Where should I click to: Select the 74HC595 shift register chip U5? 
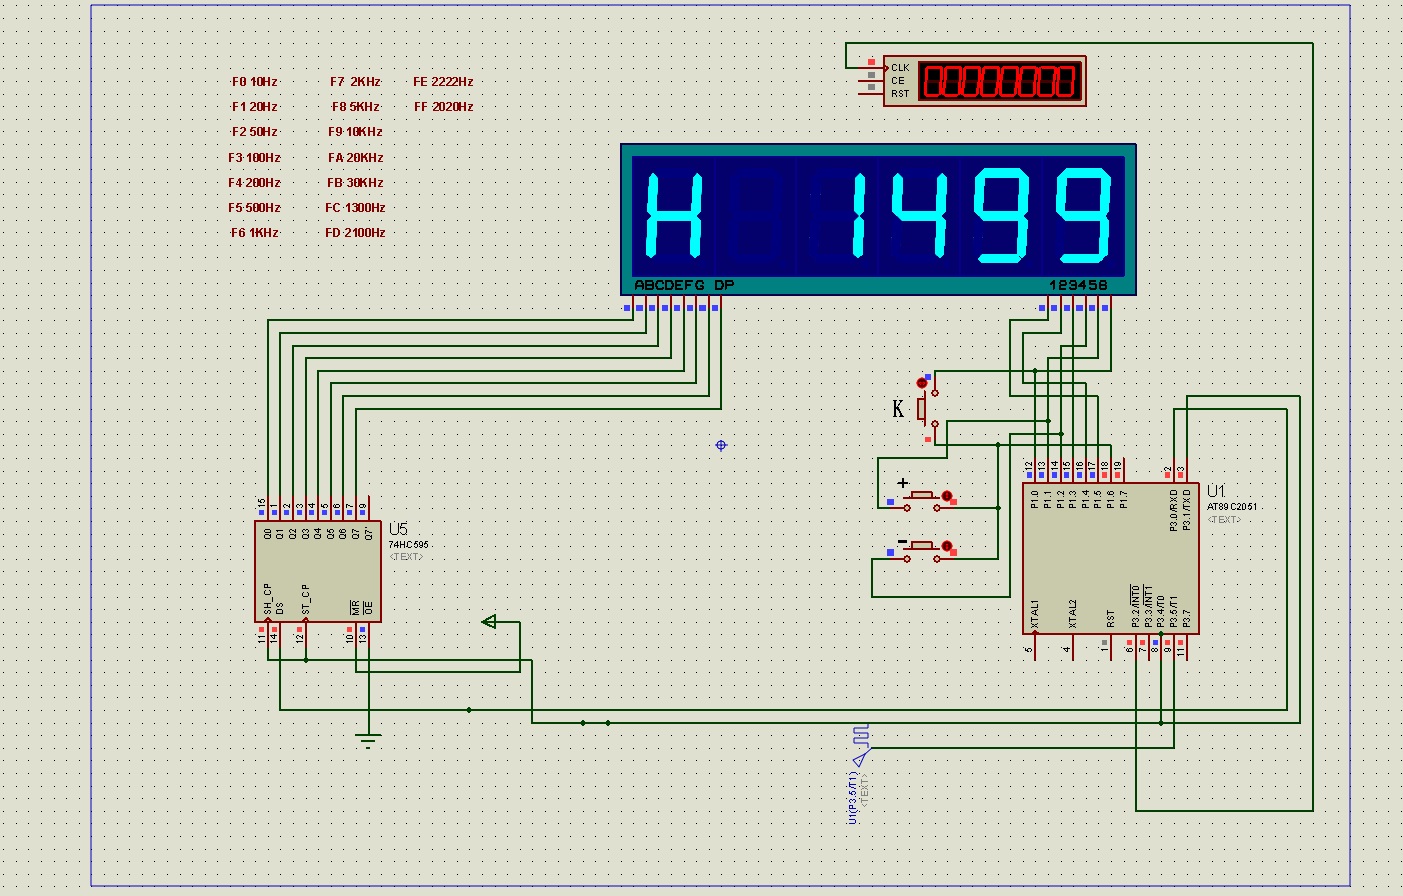pyautogui.click(x=318, y=571)
